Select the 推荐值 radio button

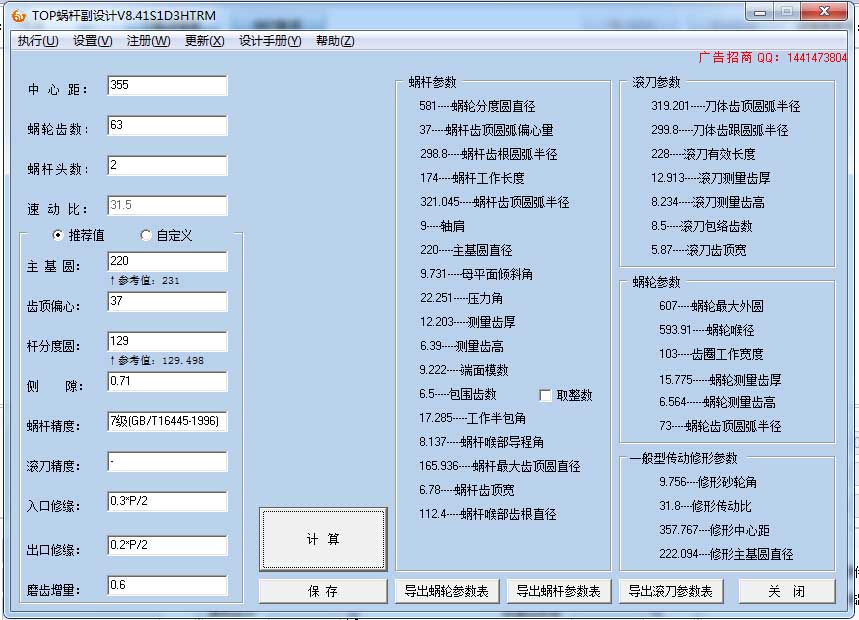tap(58, 235)
